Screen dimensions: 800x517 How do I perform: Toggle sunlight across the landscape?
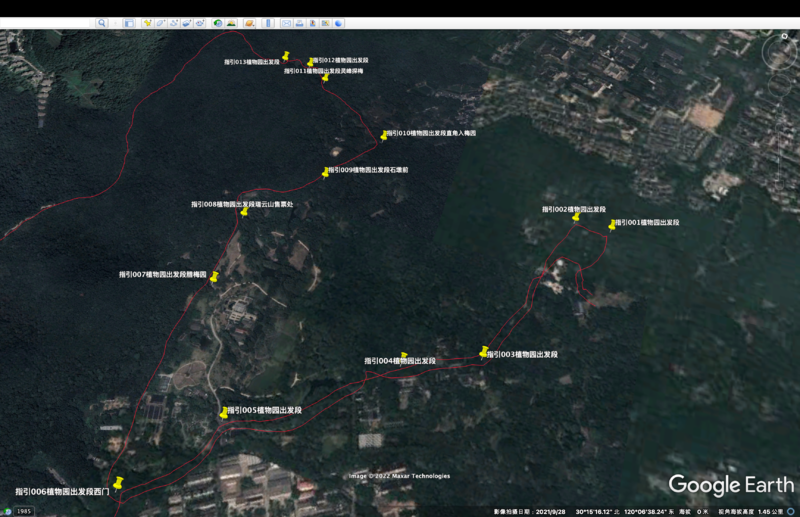click(232, 23)
